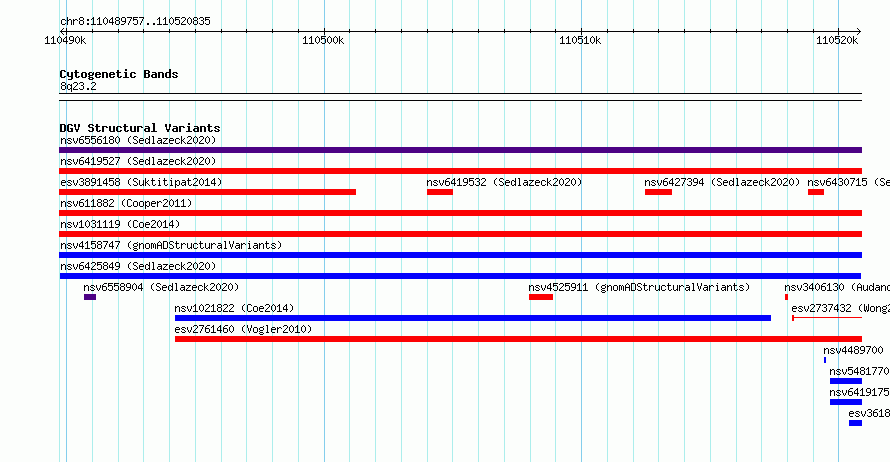Click the 110500k ruler label
The height and width of the screenshot is (462, 890).
pyautogui.click(x=323, y=40)
